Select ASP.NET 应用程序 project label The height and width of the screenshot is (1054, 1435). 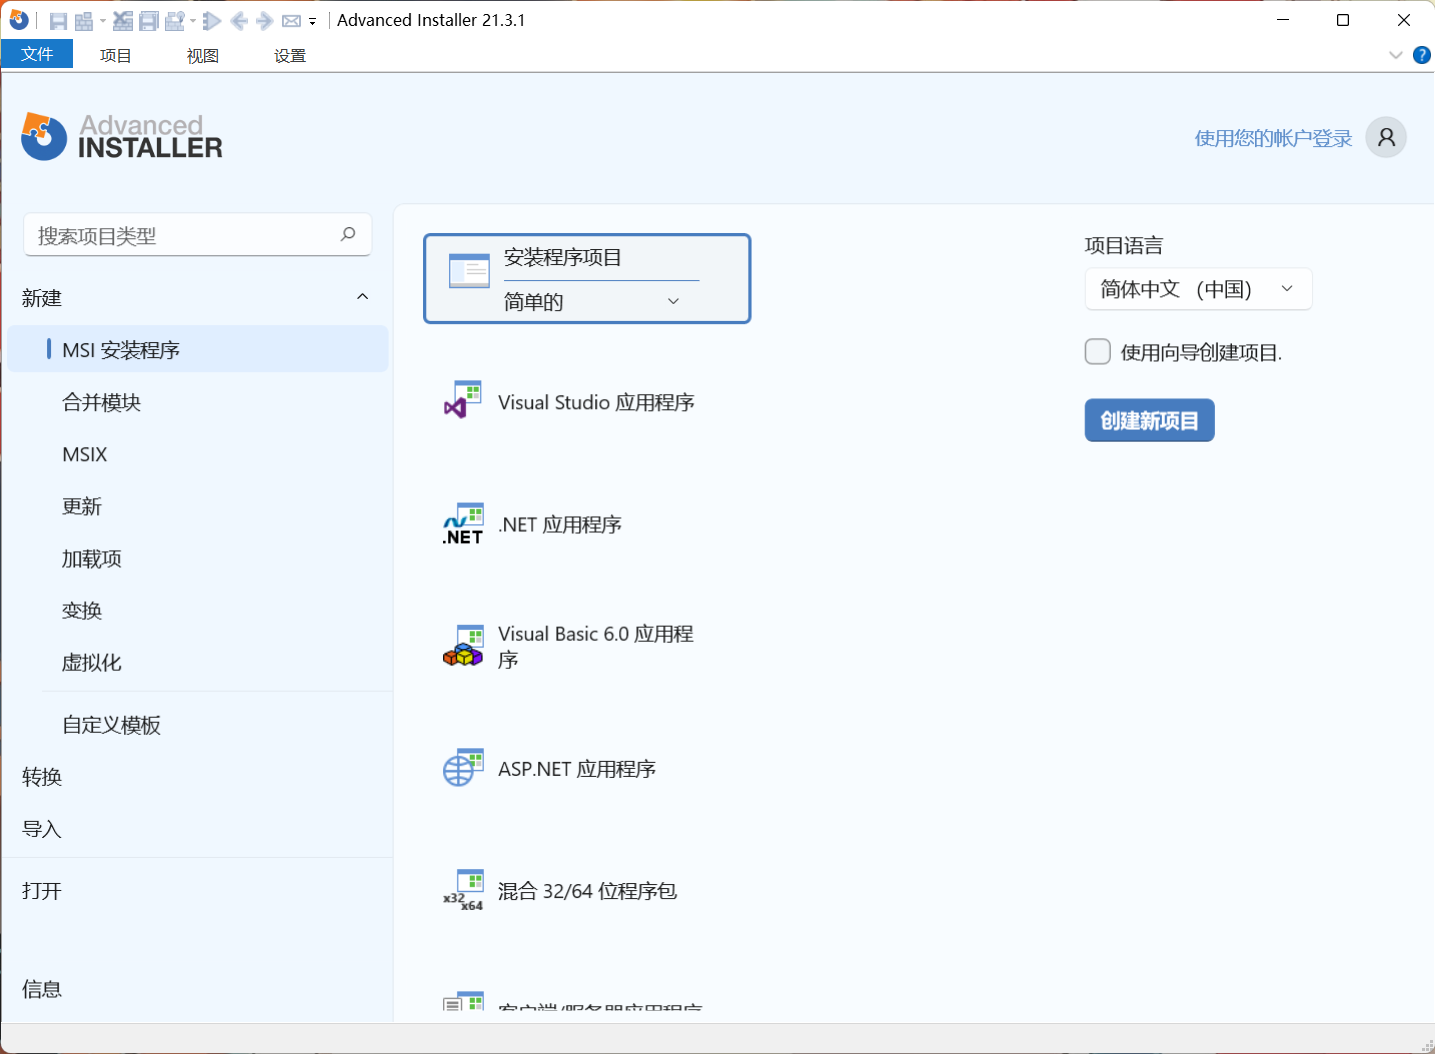[x=577, y=768]
